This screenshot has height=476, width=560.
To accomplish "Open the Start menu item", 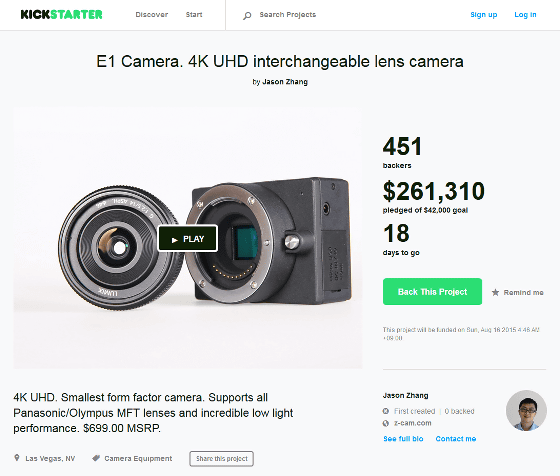I will [x=194, y=15].
